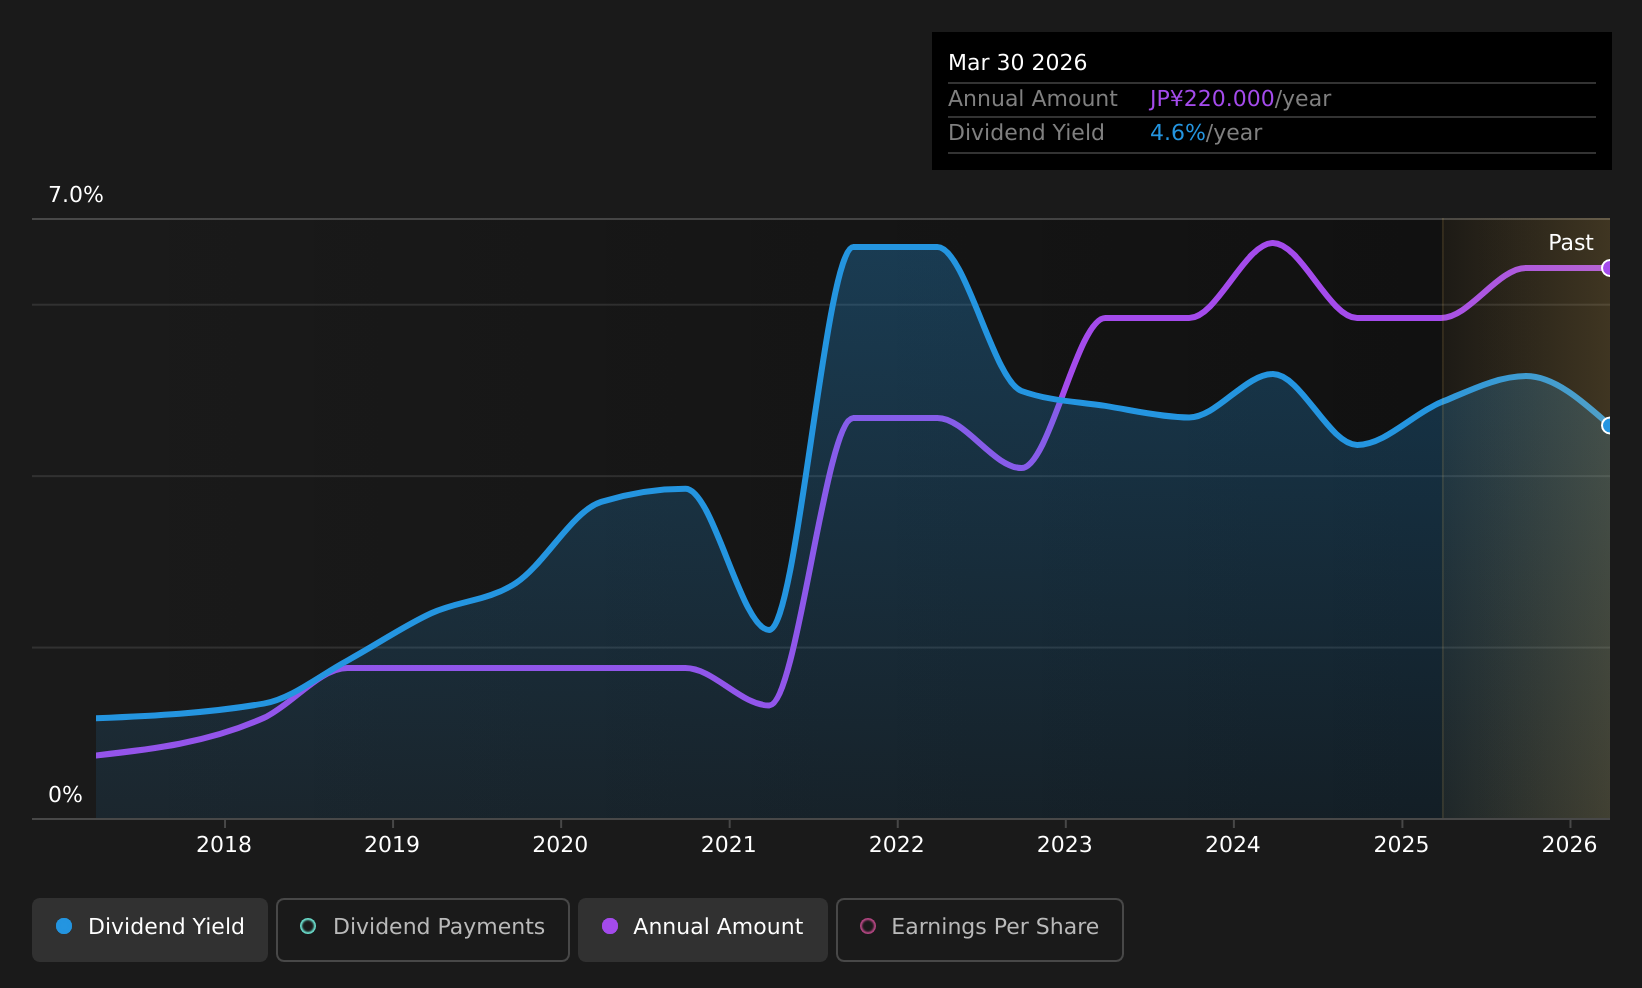Click the JP¥220.000/year tooltip value
Image resolution: width=1642 pixels, height=988 pixels.
click(1240, 99)
